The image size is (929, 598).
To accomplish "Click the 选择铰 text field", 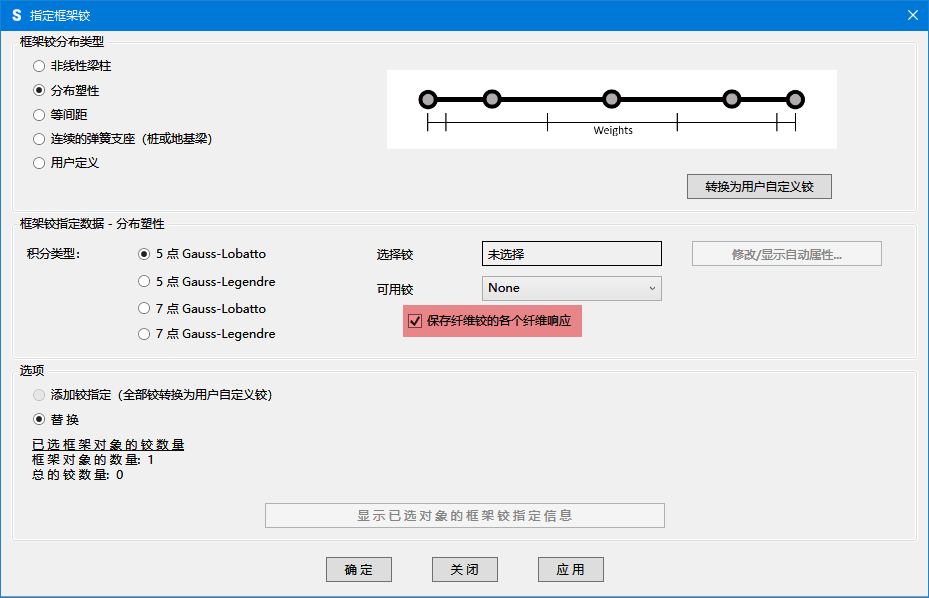I will (571, 254).
